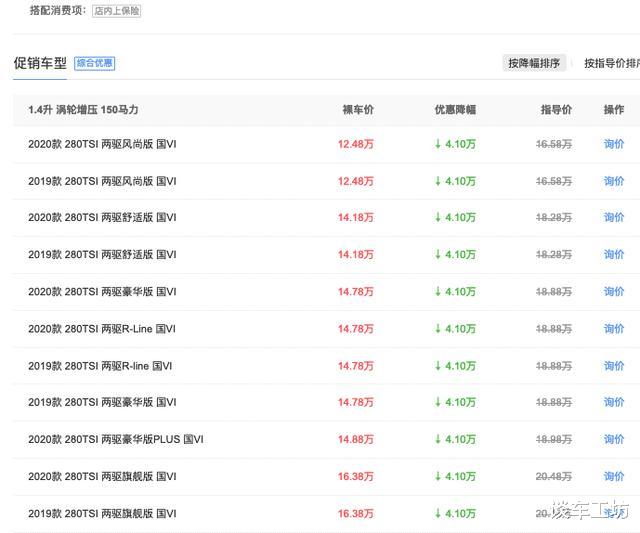
Task: Click the 指导价 column header
Action: (556, 109)
